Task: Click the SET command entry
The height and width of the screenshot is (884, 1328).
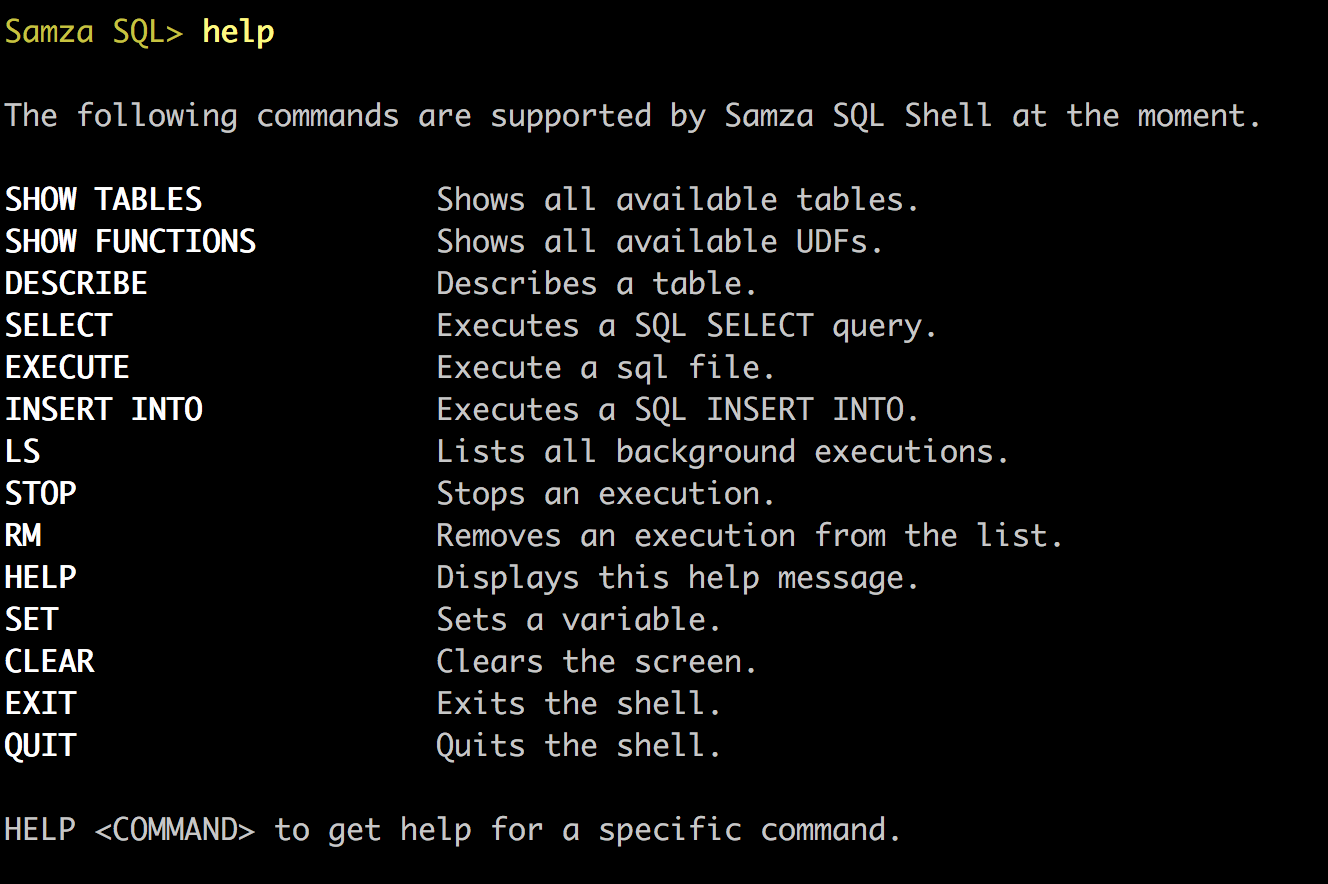Action: (31, 620)
